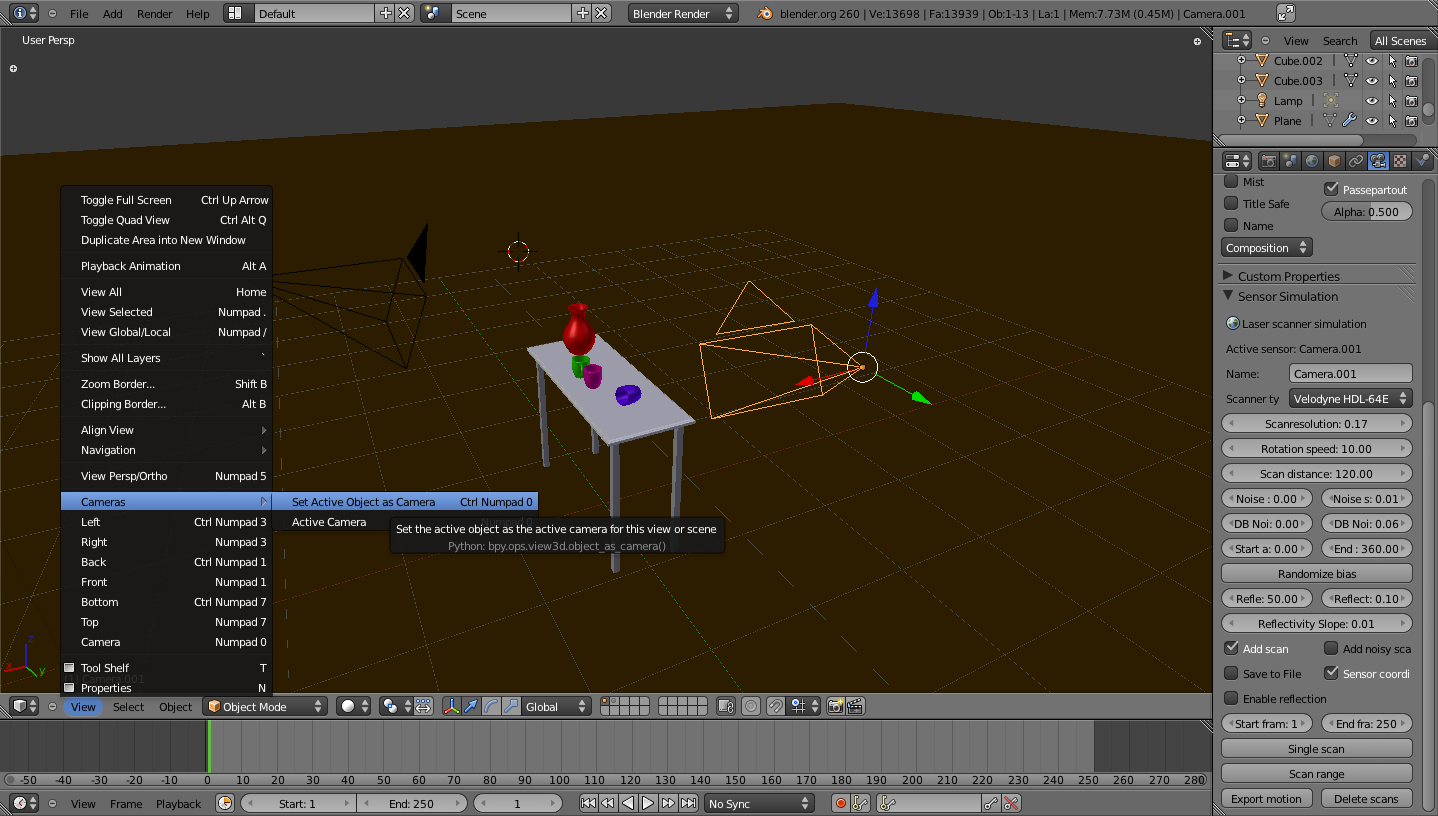This screenshot has height=816, width=1438.
Task: Uncheck the Passepartout checkbox
Action: (1331, 188)
